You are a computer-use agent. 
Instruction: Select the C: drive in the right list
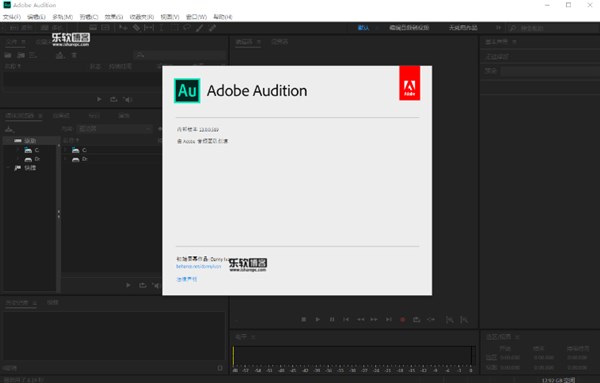pyautogui.click(x=79, y=150)
